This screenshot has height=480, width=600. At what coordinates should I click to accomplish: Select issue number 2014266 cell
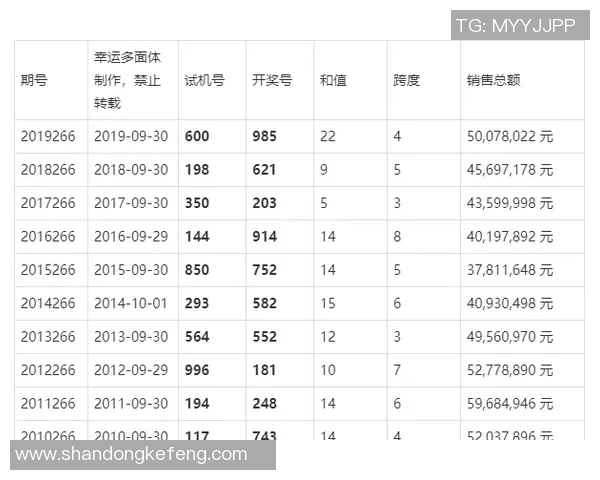coord(48,304)
